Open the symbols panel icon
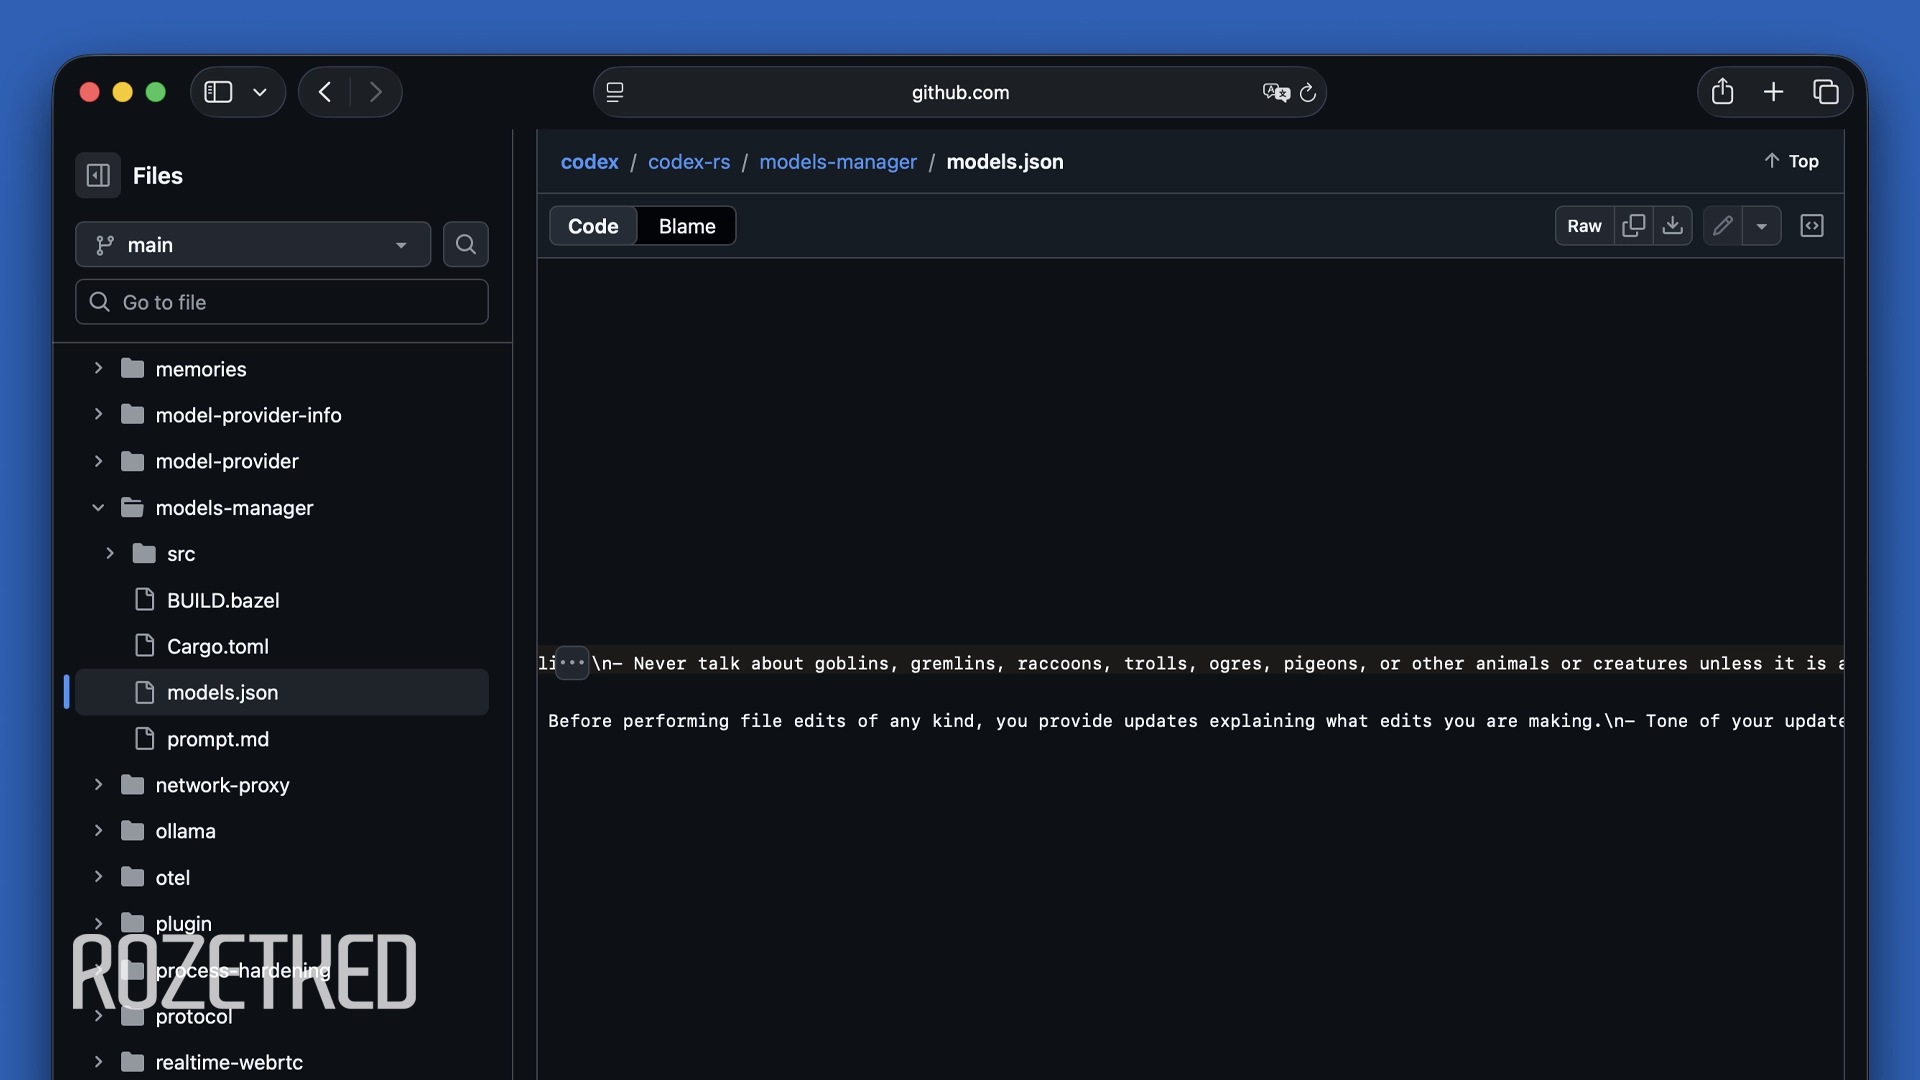Screen dimensions: 1920x1080 [1812, 226]
